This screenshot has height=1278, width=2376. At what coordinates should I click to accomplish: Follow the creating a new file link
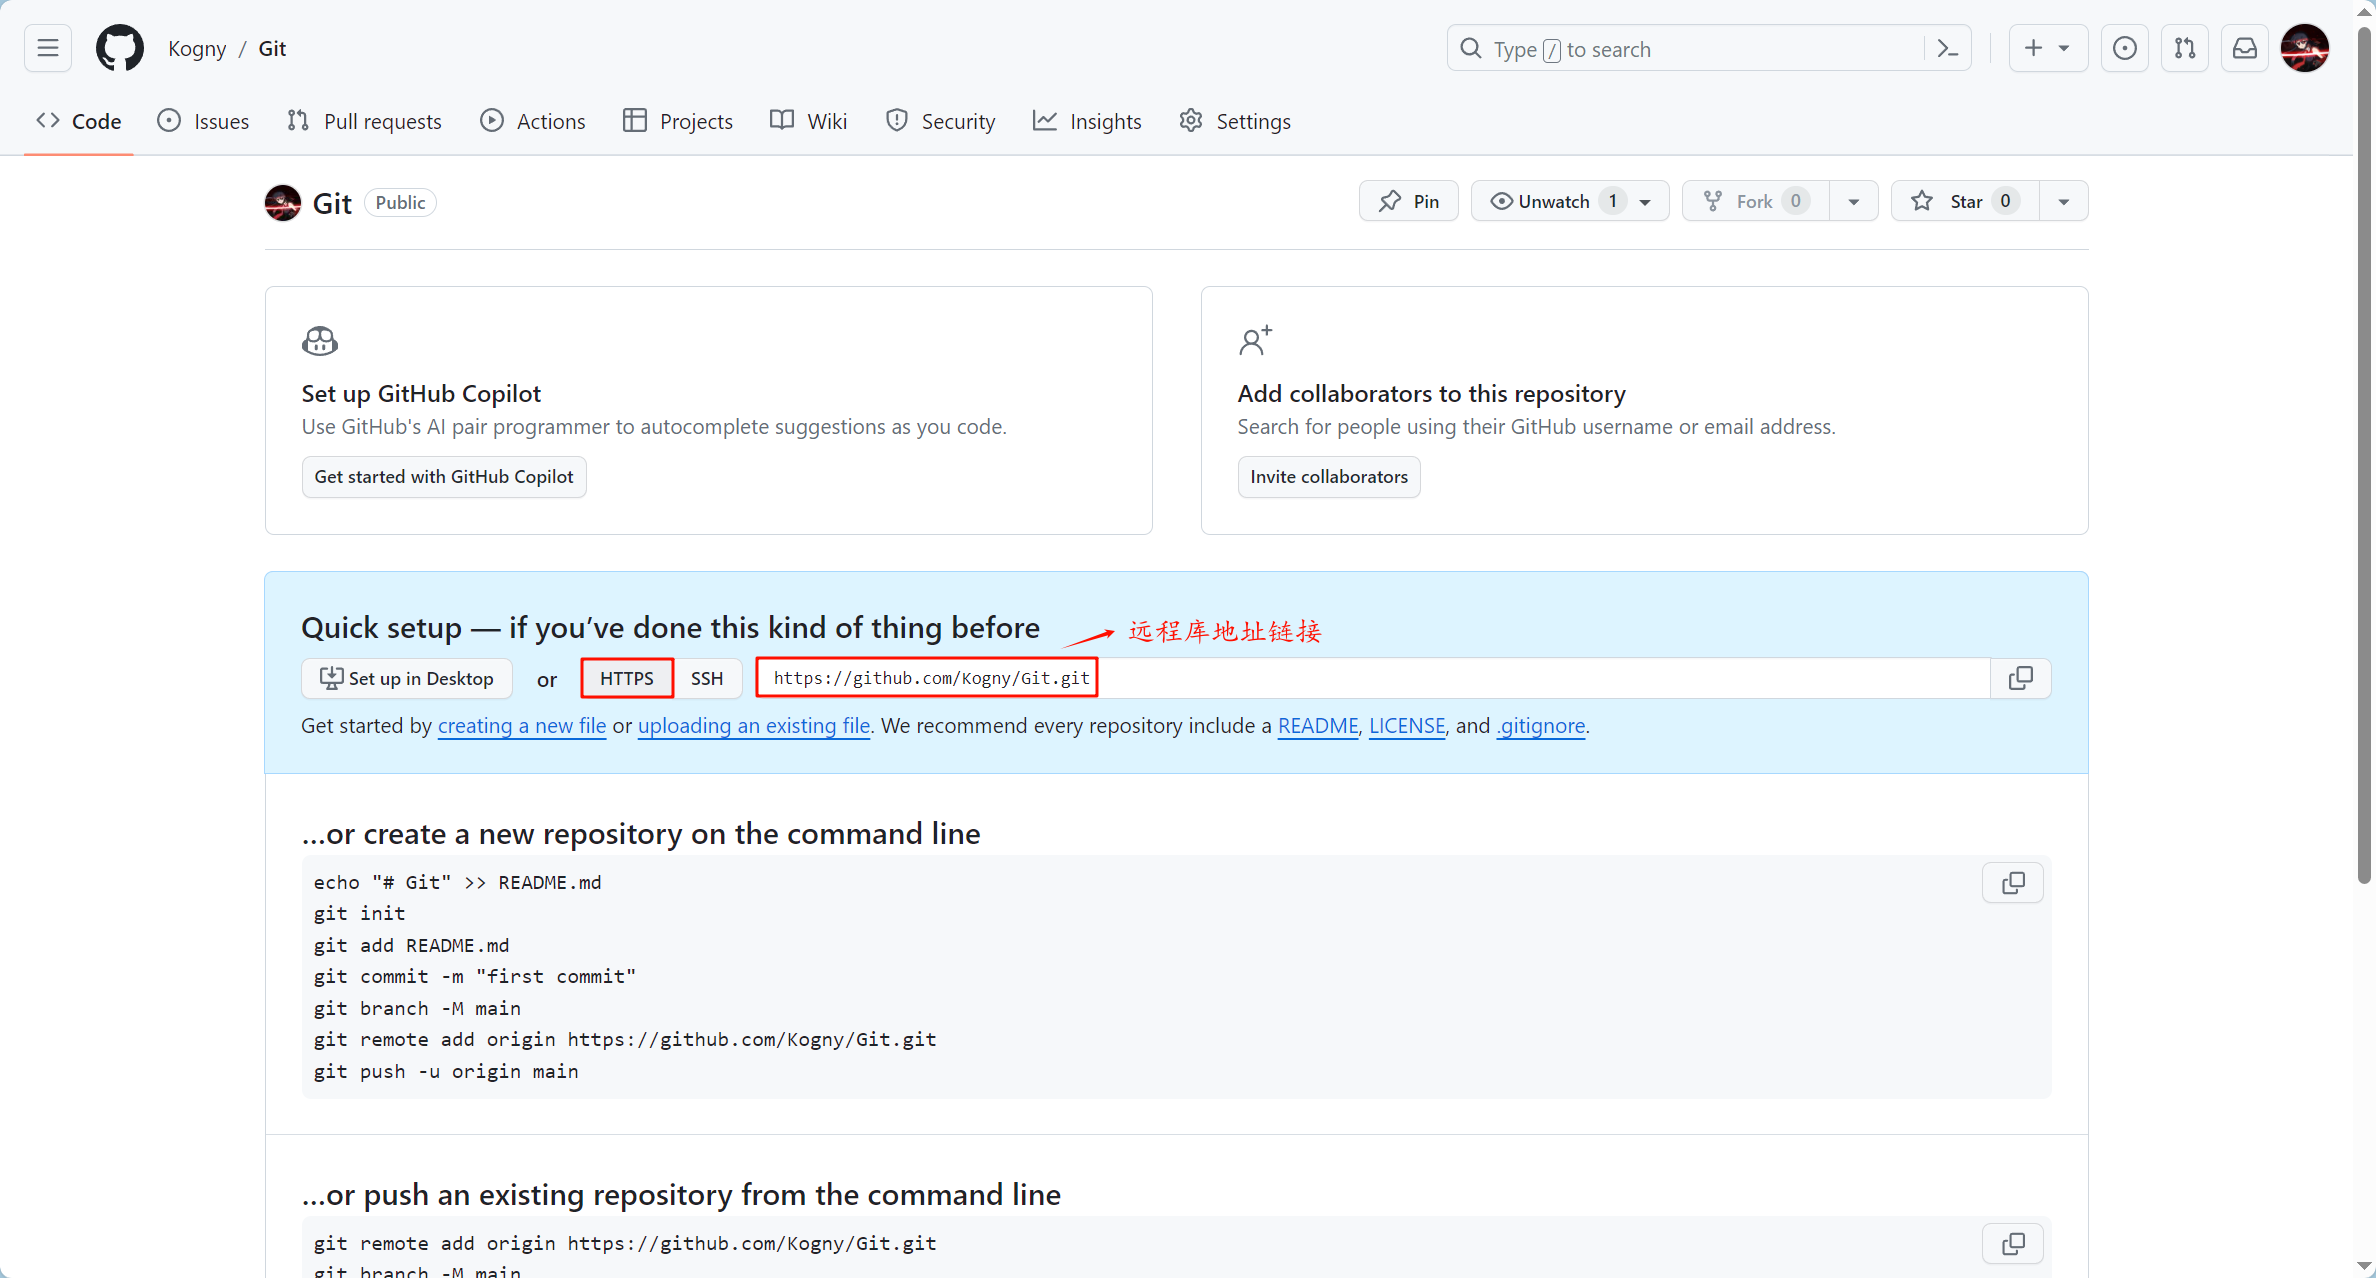pyautogui.click(x=522, y=726)
